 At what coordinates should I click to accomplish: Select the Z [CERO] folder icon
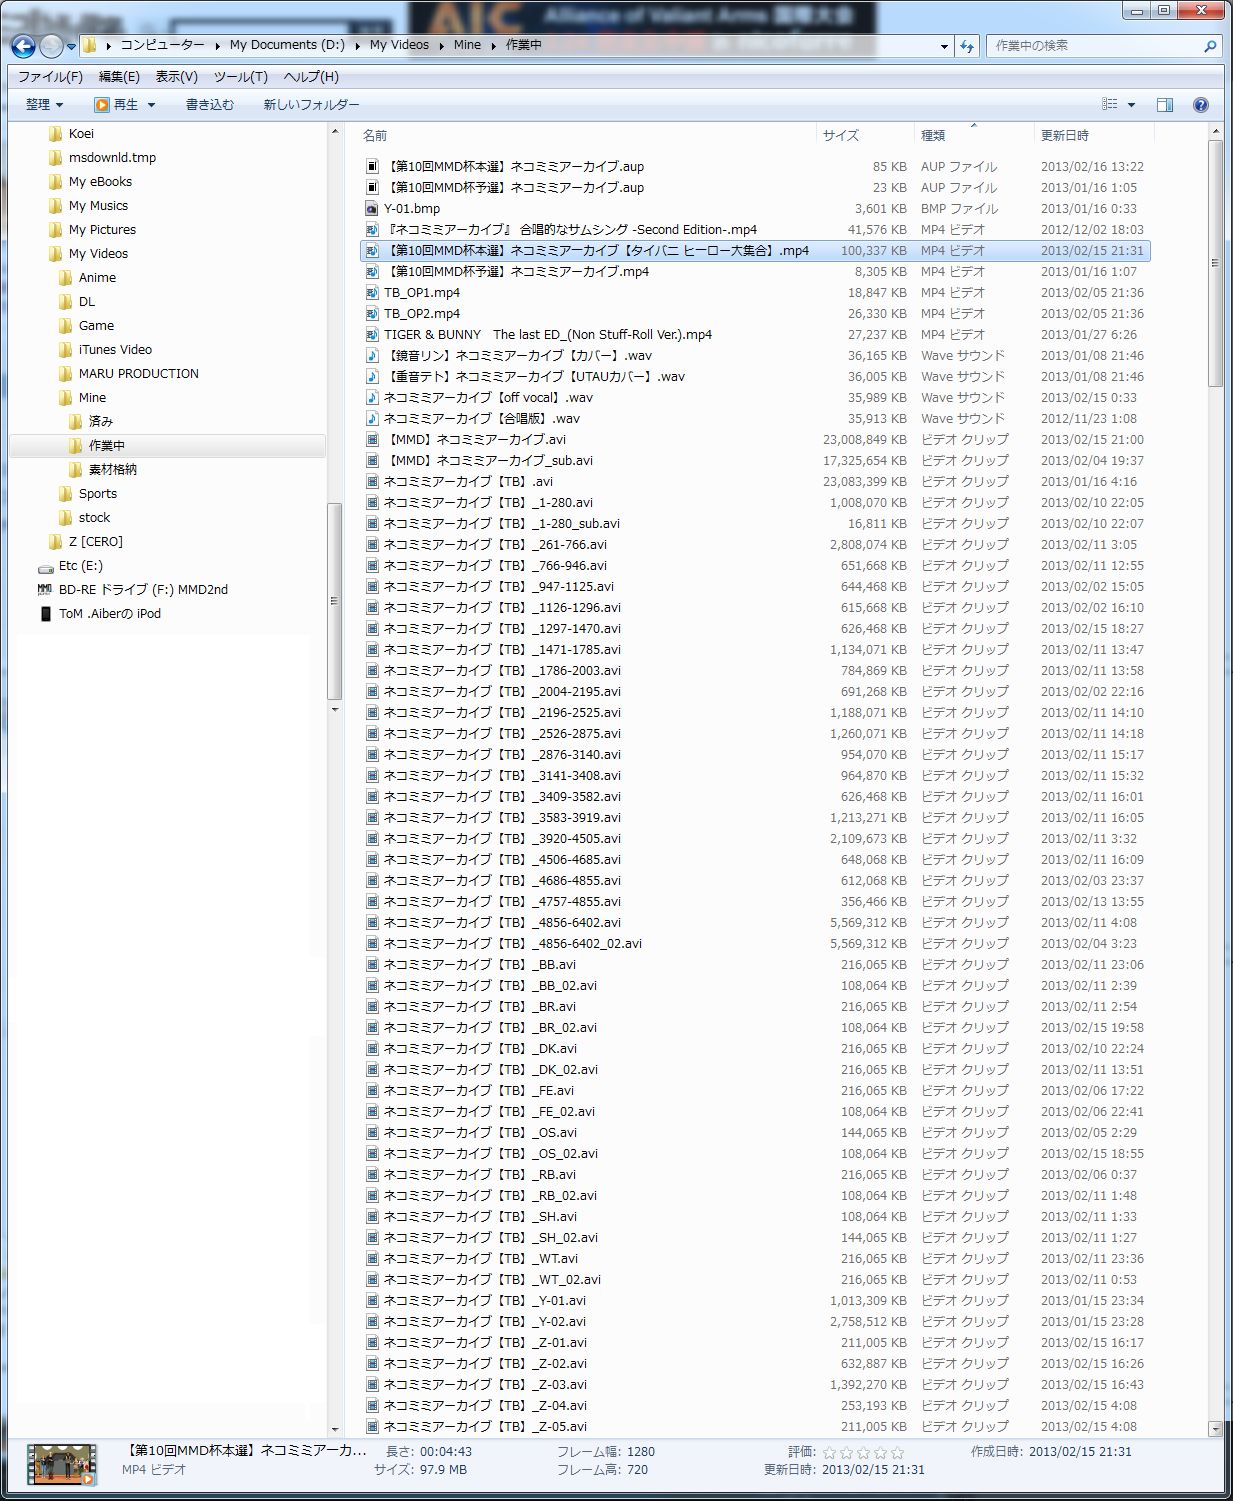pyautogui.click(x=55, y=542)
